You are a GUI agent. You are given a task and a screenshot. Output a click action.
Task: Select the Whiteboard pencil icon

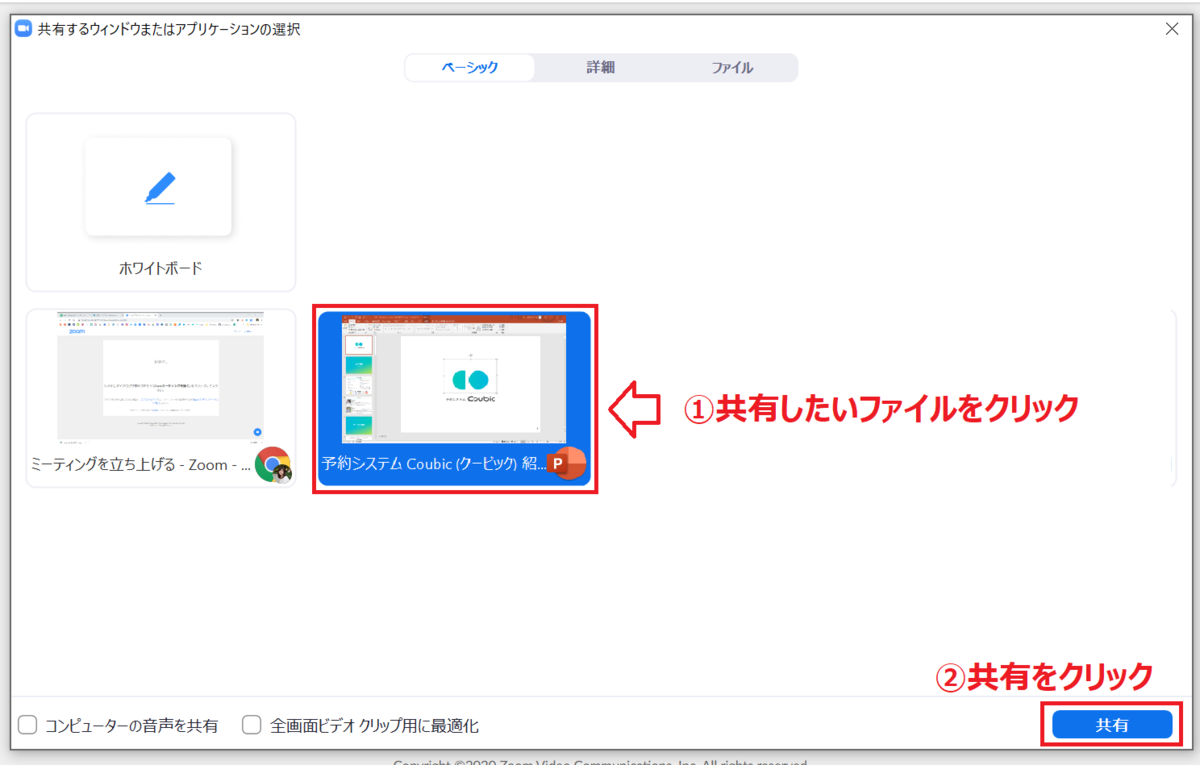click(x=159, y=188)
